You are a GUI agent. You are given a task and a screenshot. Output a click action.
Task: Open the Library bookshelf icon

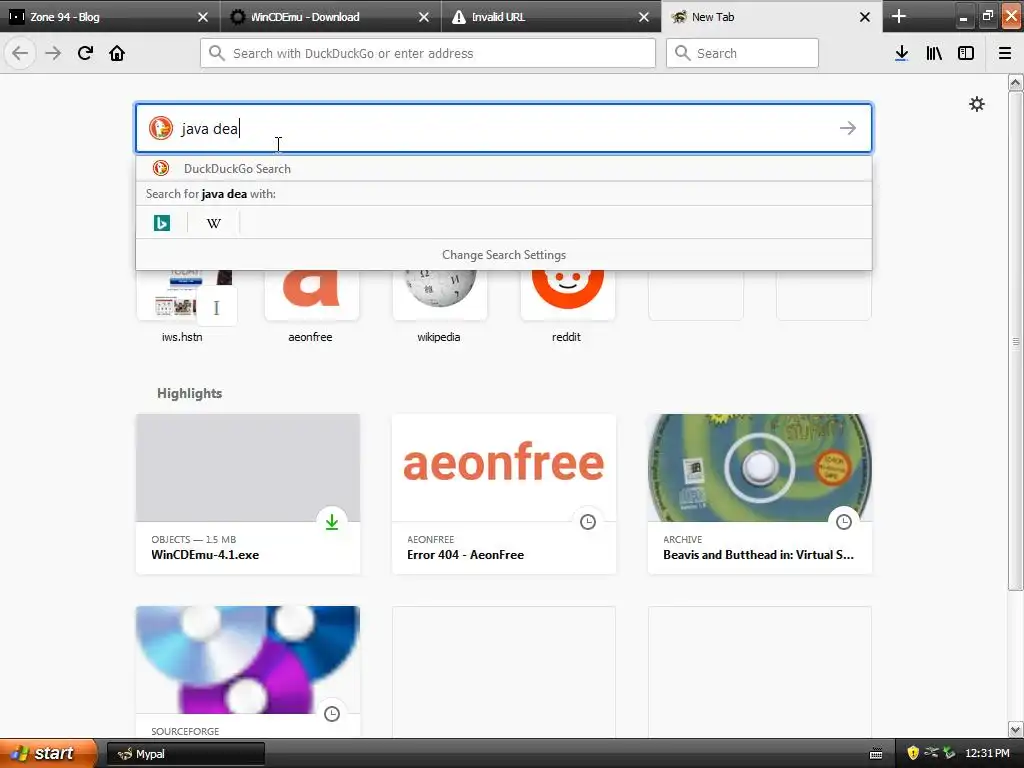pos(934,53)
